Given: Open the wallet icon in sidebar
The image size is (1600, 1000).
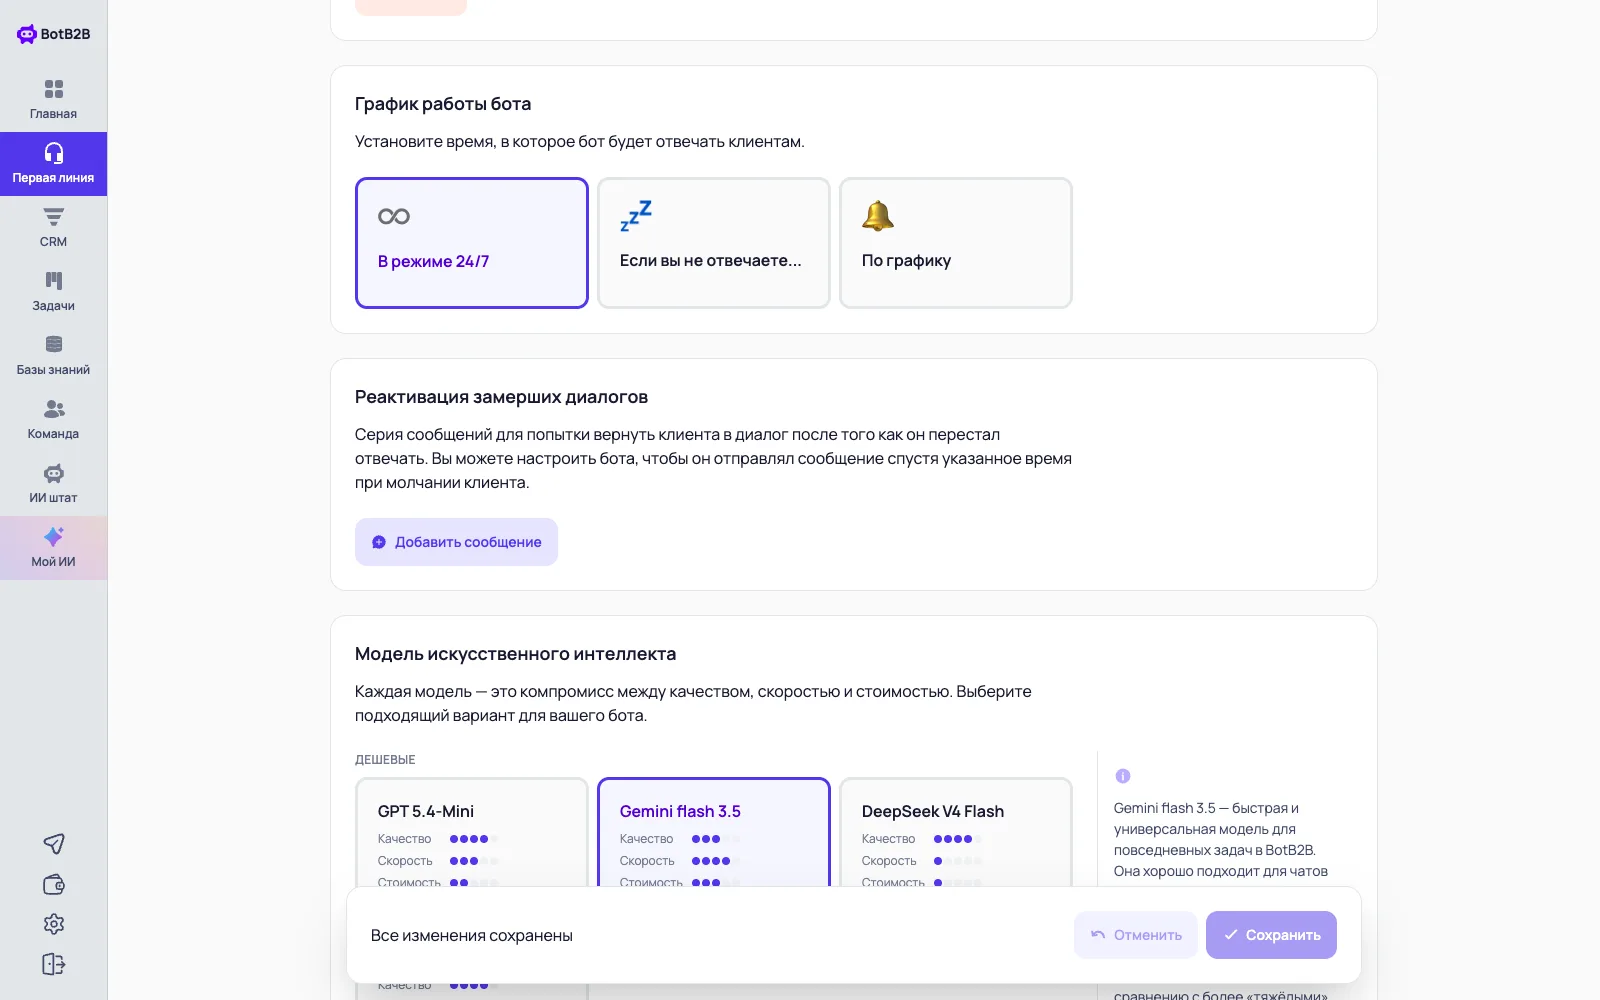Looking at the screenshot, I should (54, 884).
